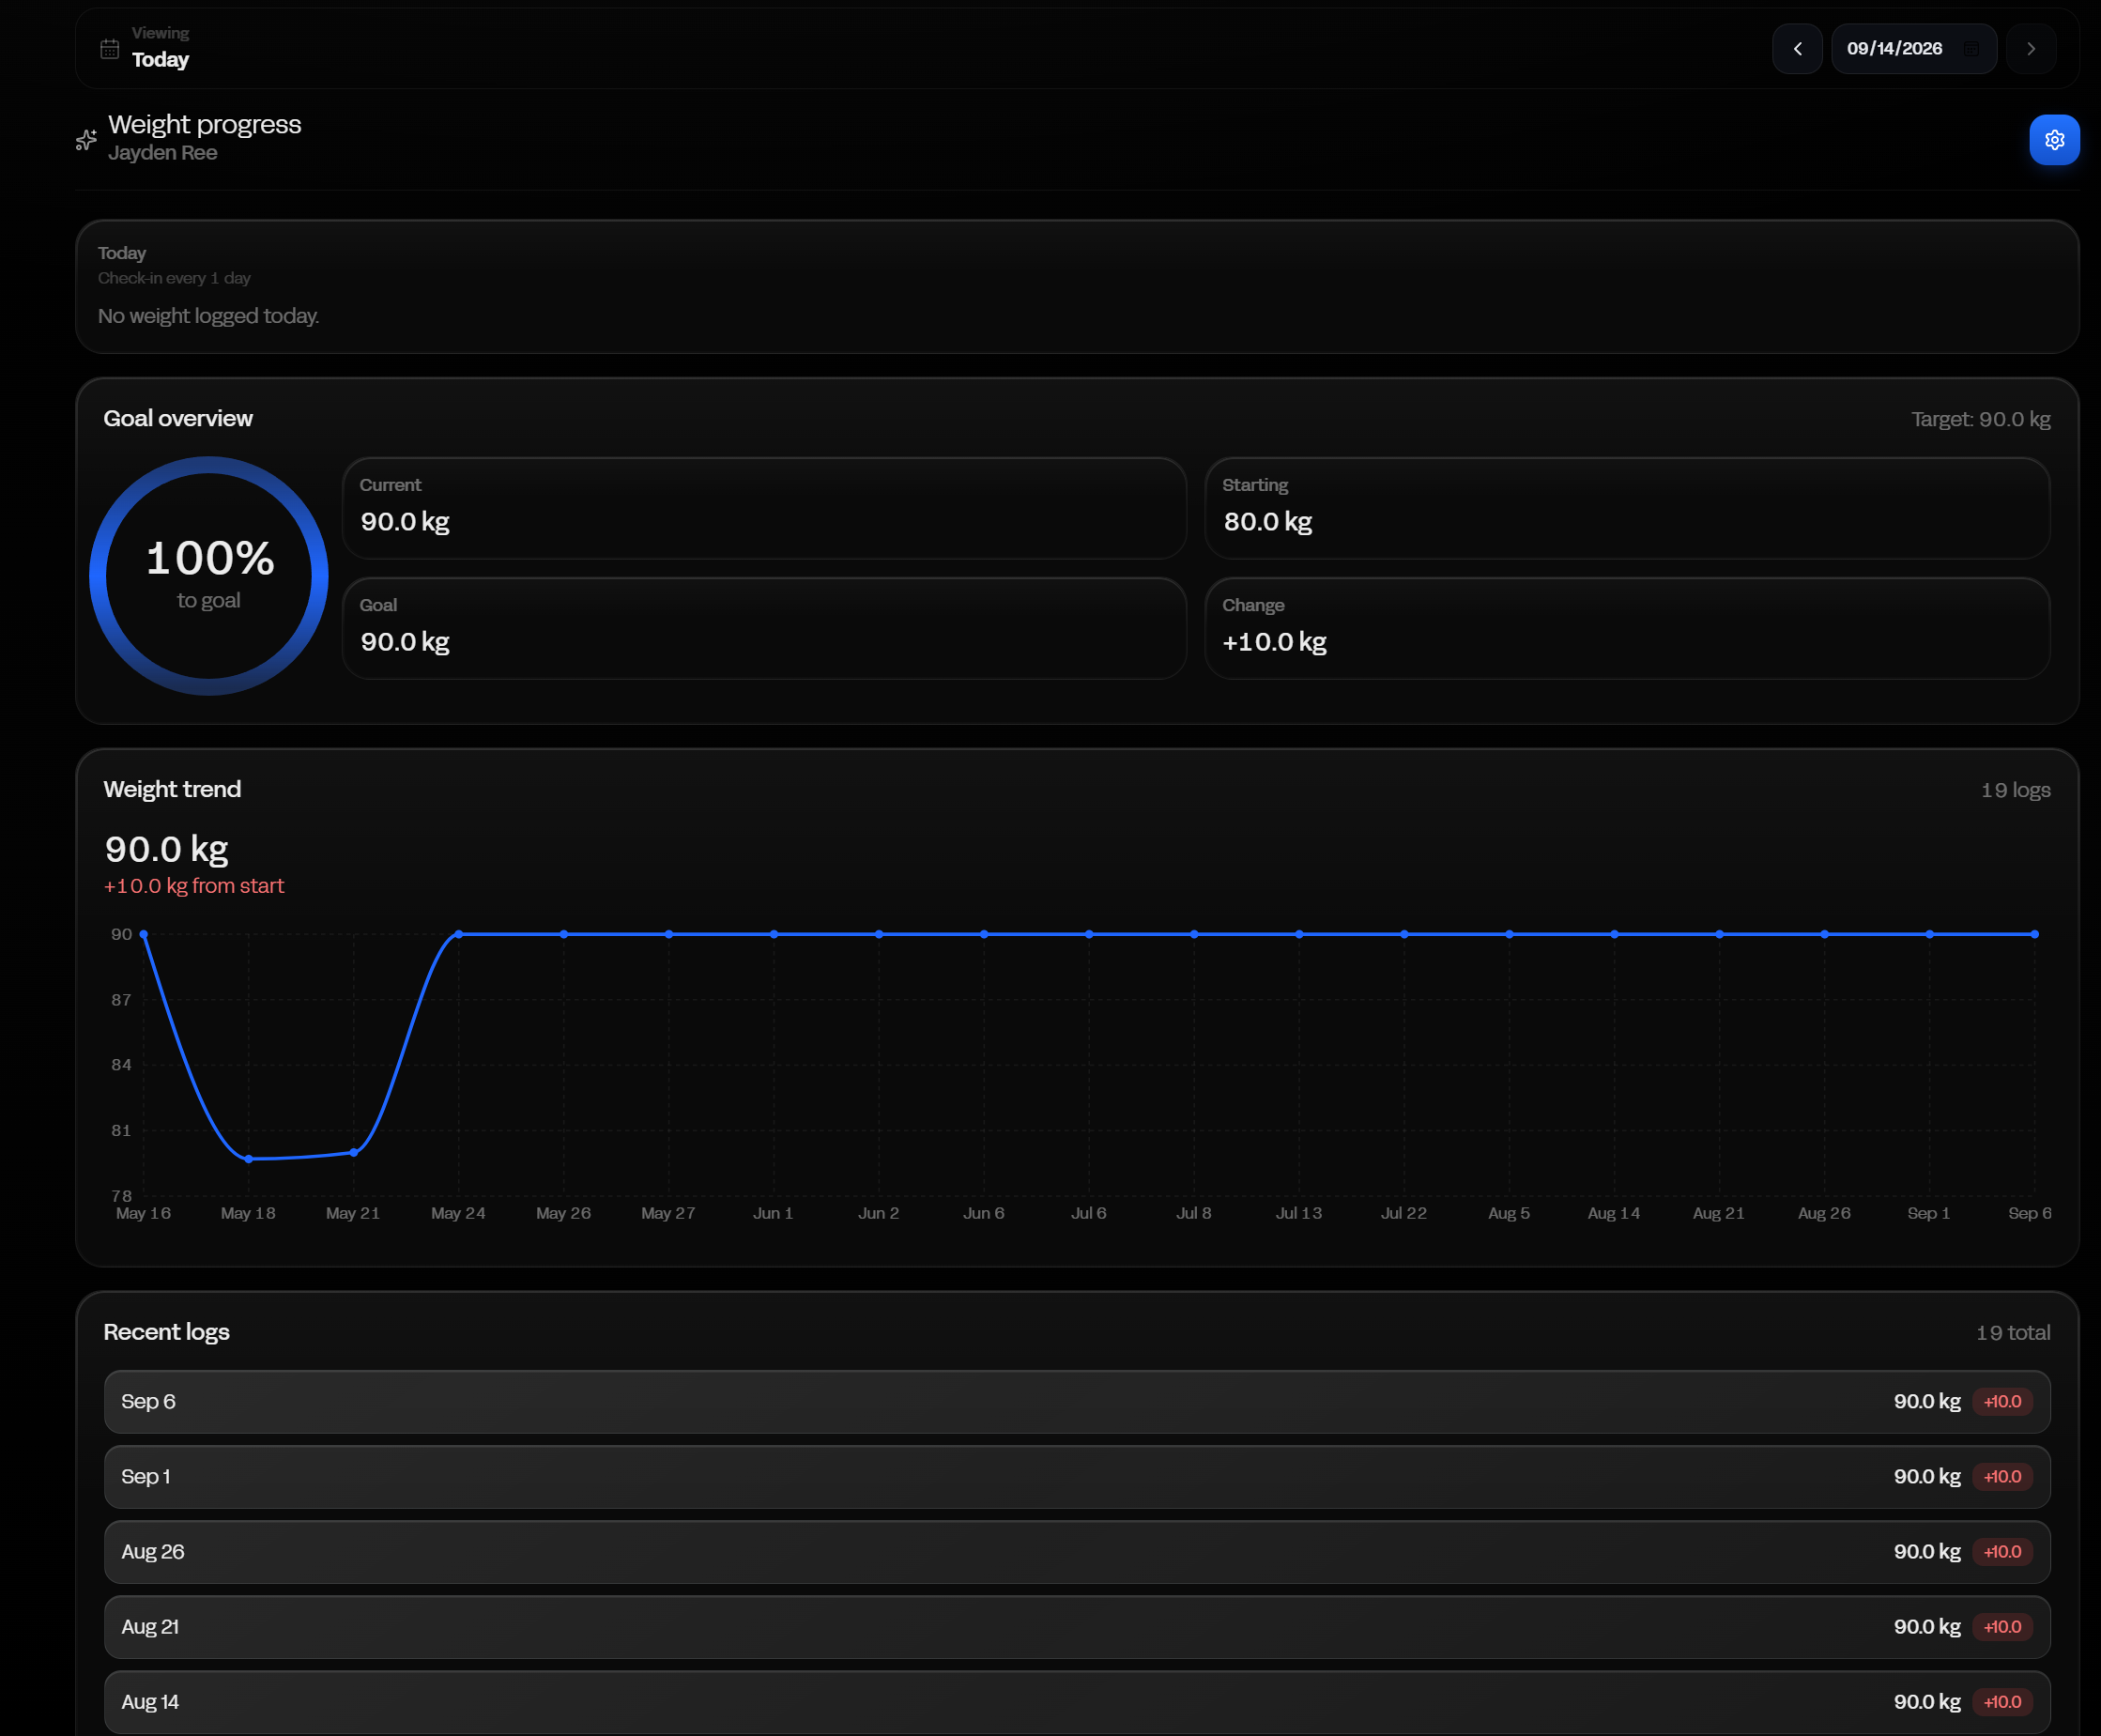
Task: Click the 'Goal overview' heading
Action: 178,418
